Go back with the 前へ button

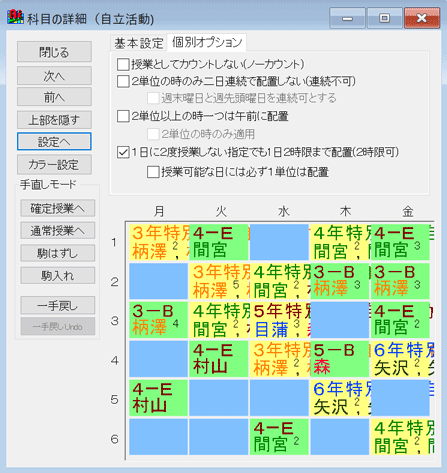pyautogui.click(x=54, y=97)
